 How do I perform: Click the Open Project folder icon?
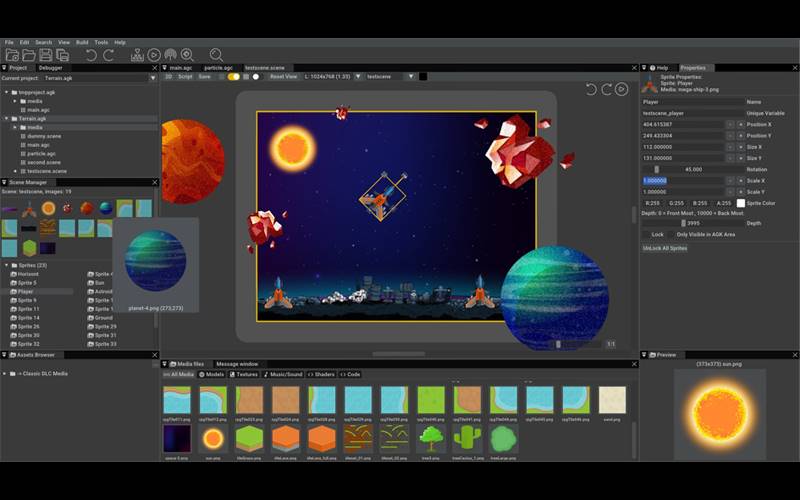pos(27,55)
